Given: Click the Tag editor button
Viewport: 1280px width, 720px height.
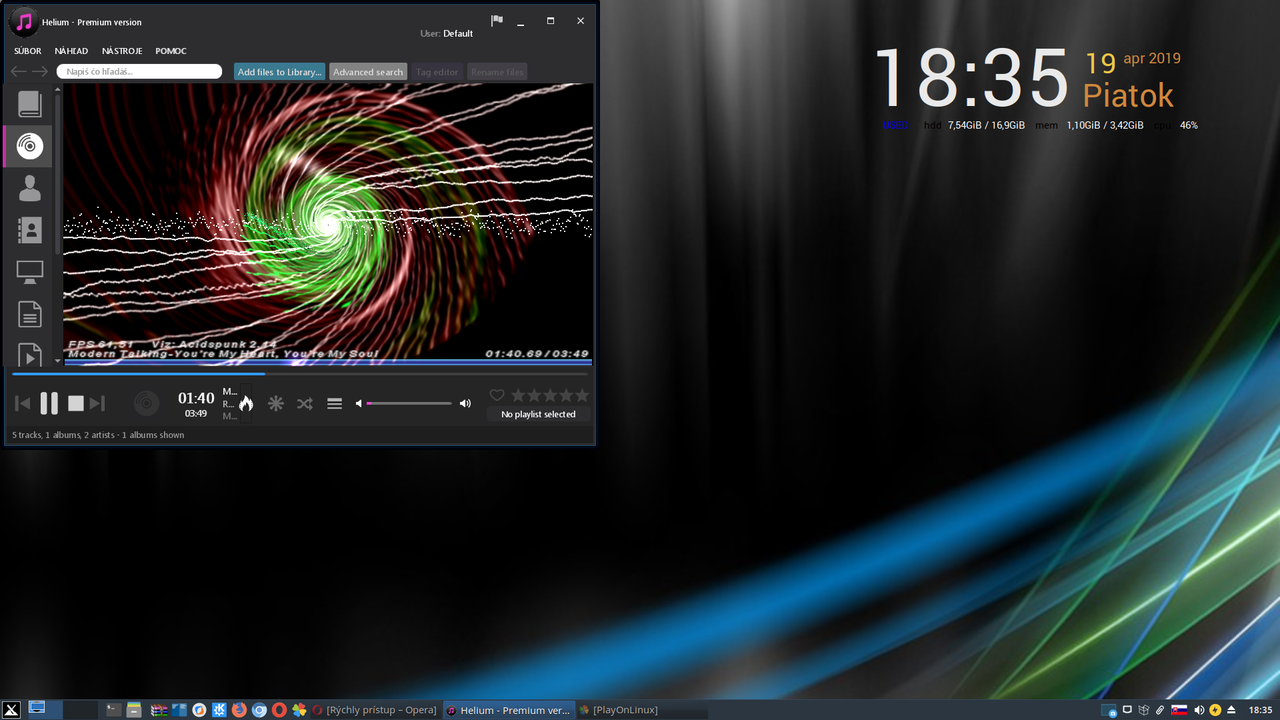Looking at the screenshot, I should pyautogui.click(x=437, y=72).
